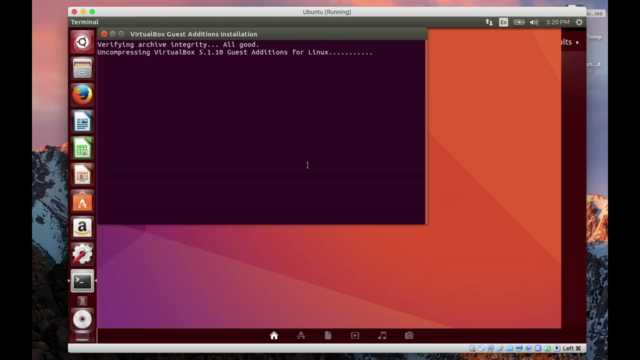The image size is (640, 360).
Task: Click VirtualBox shared folders status icon
Action: tap(509, 348)
